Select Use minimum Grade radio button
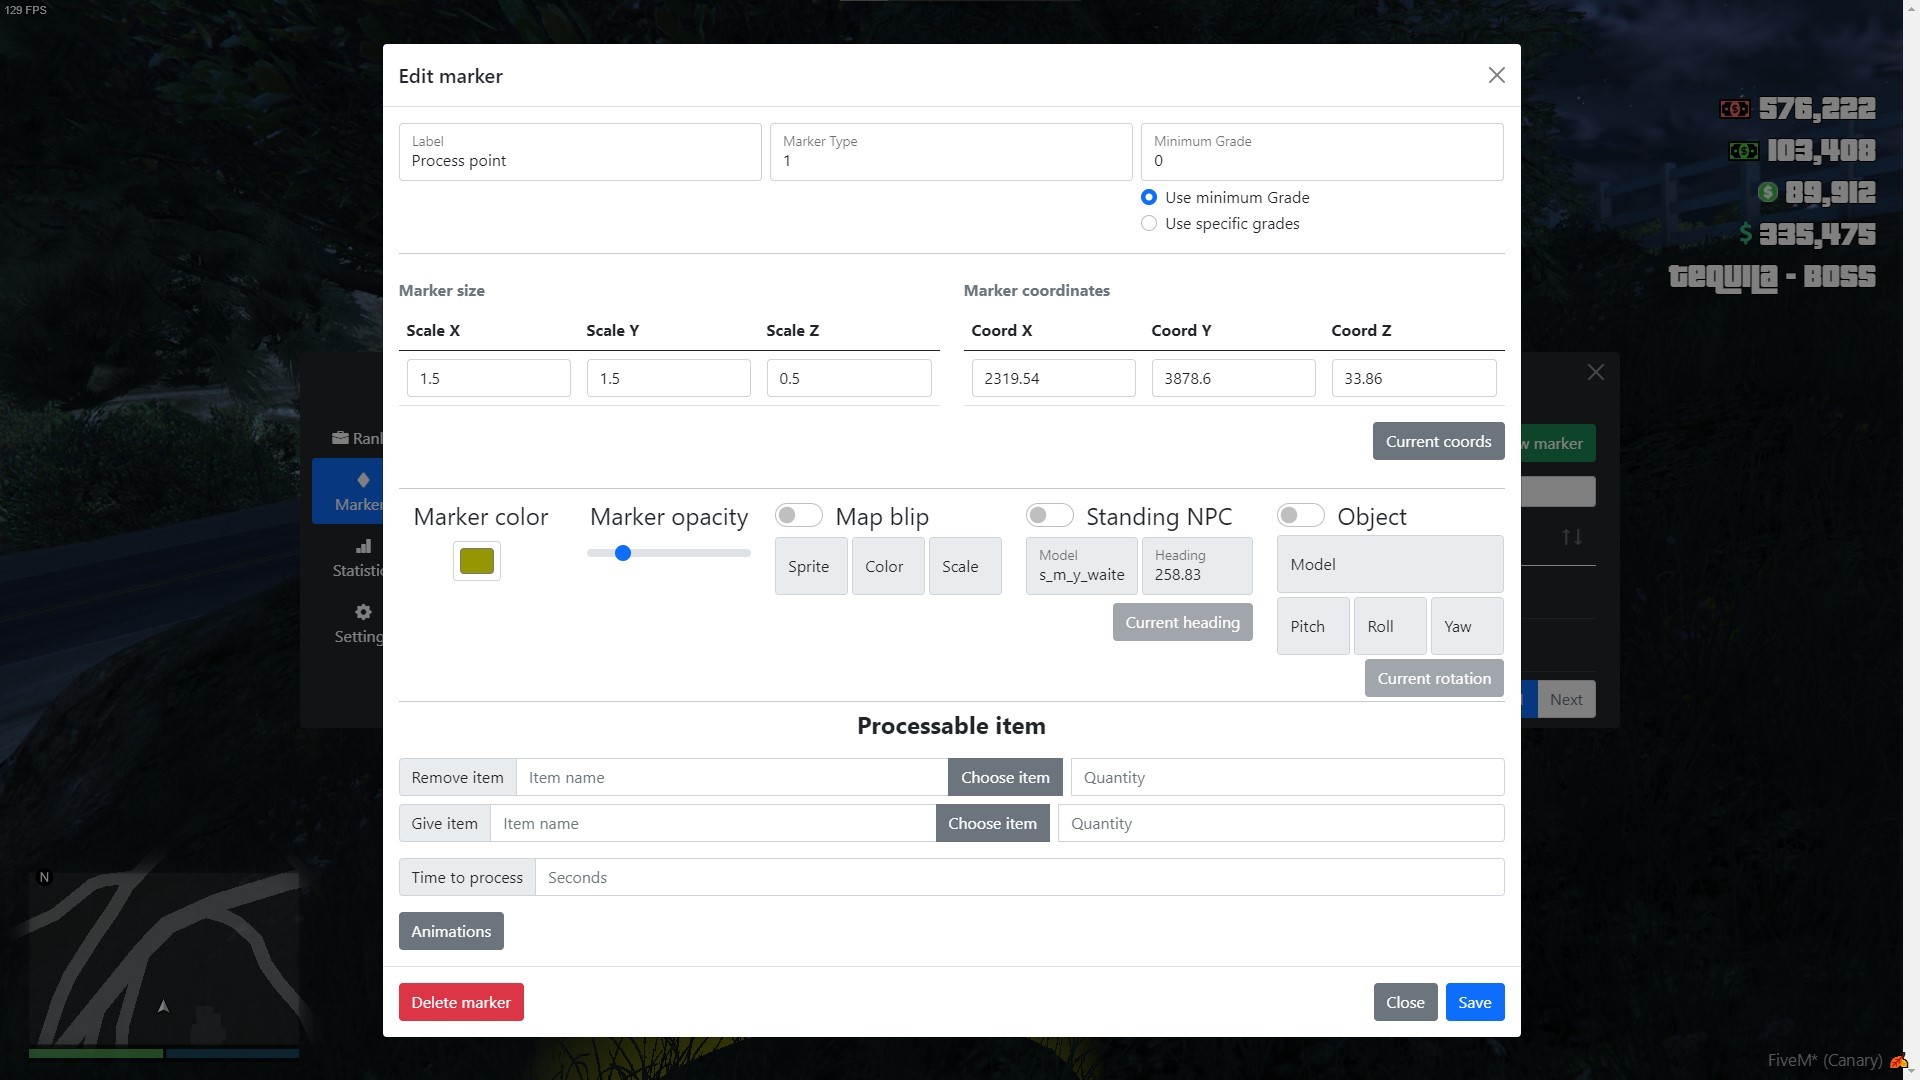 [1149, 196]
